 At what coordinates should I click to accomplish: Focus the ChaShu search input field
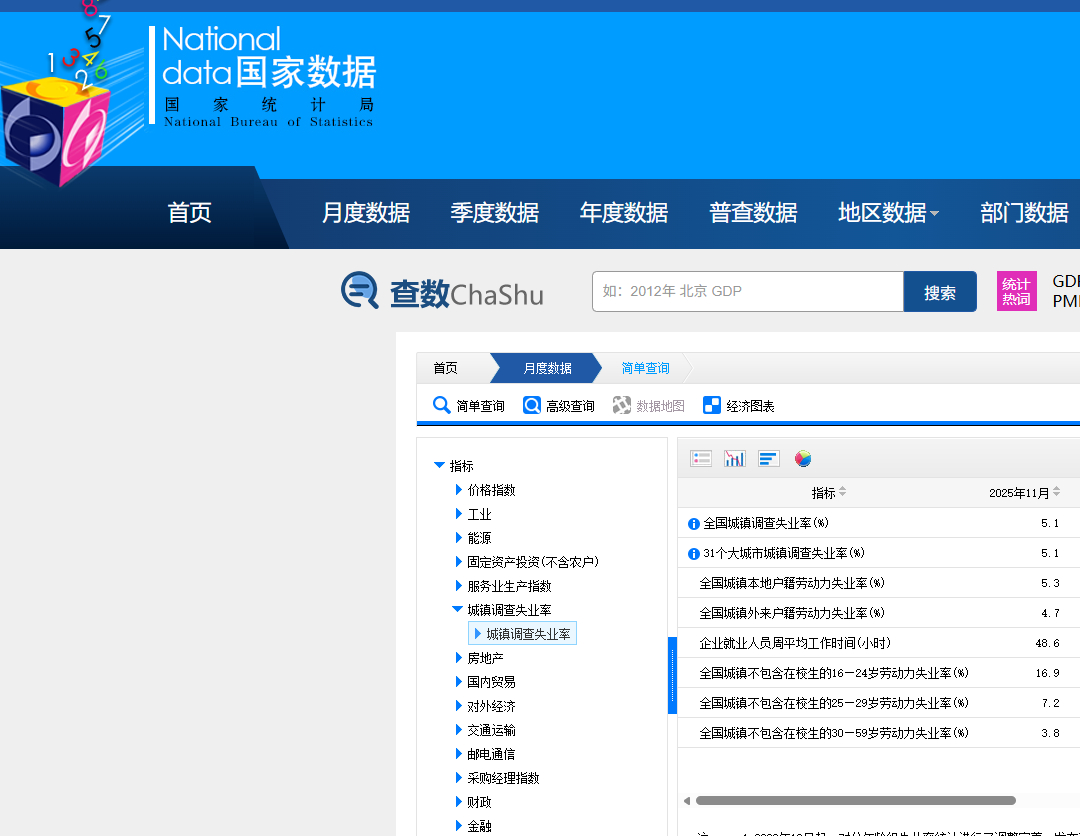[748, 291]
